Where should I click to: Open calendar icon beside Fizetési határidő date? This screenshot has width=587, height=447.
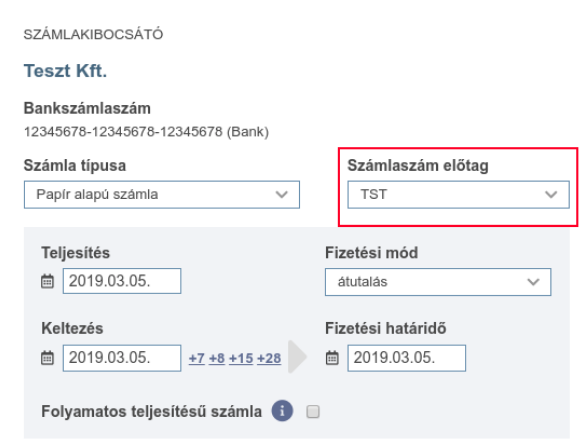(x=332, y=358)
